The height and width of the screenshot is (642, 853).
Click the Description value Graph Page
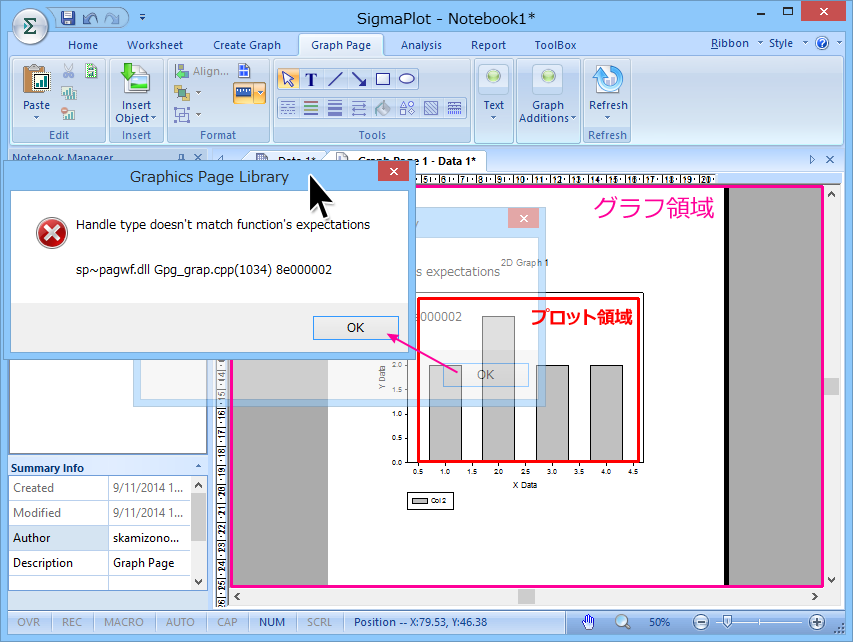point(144,563)
